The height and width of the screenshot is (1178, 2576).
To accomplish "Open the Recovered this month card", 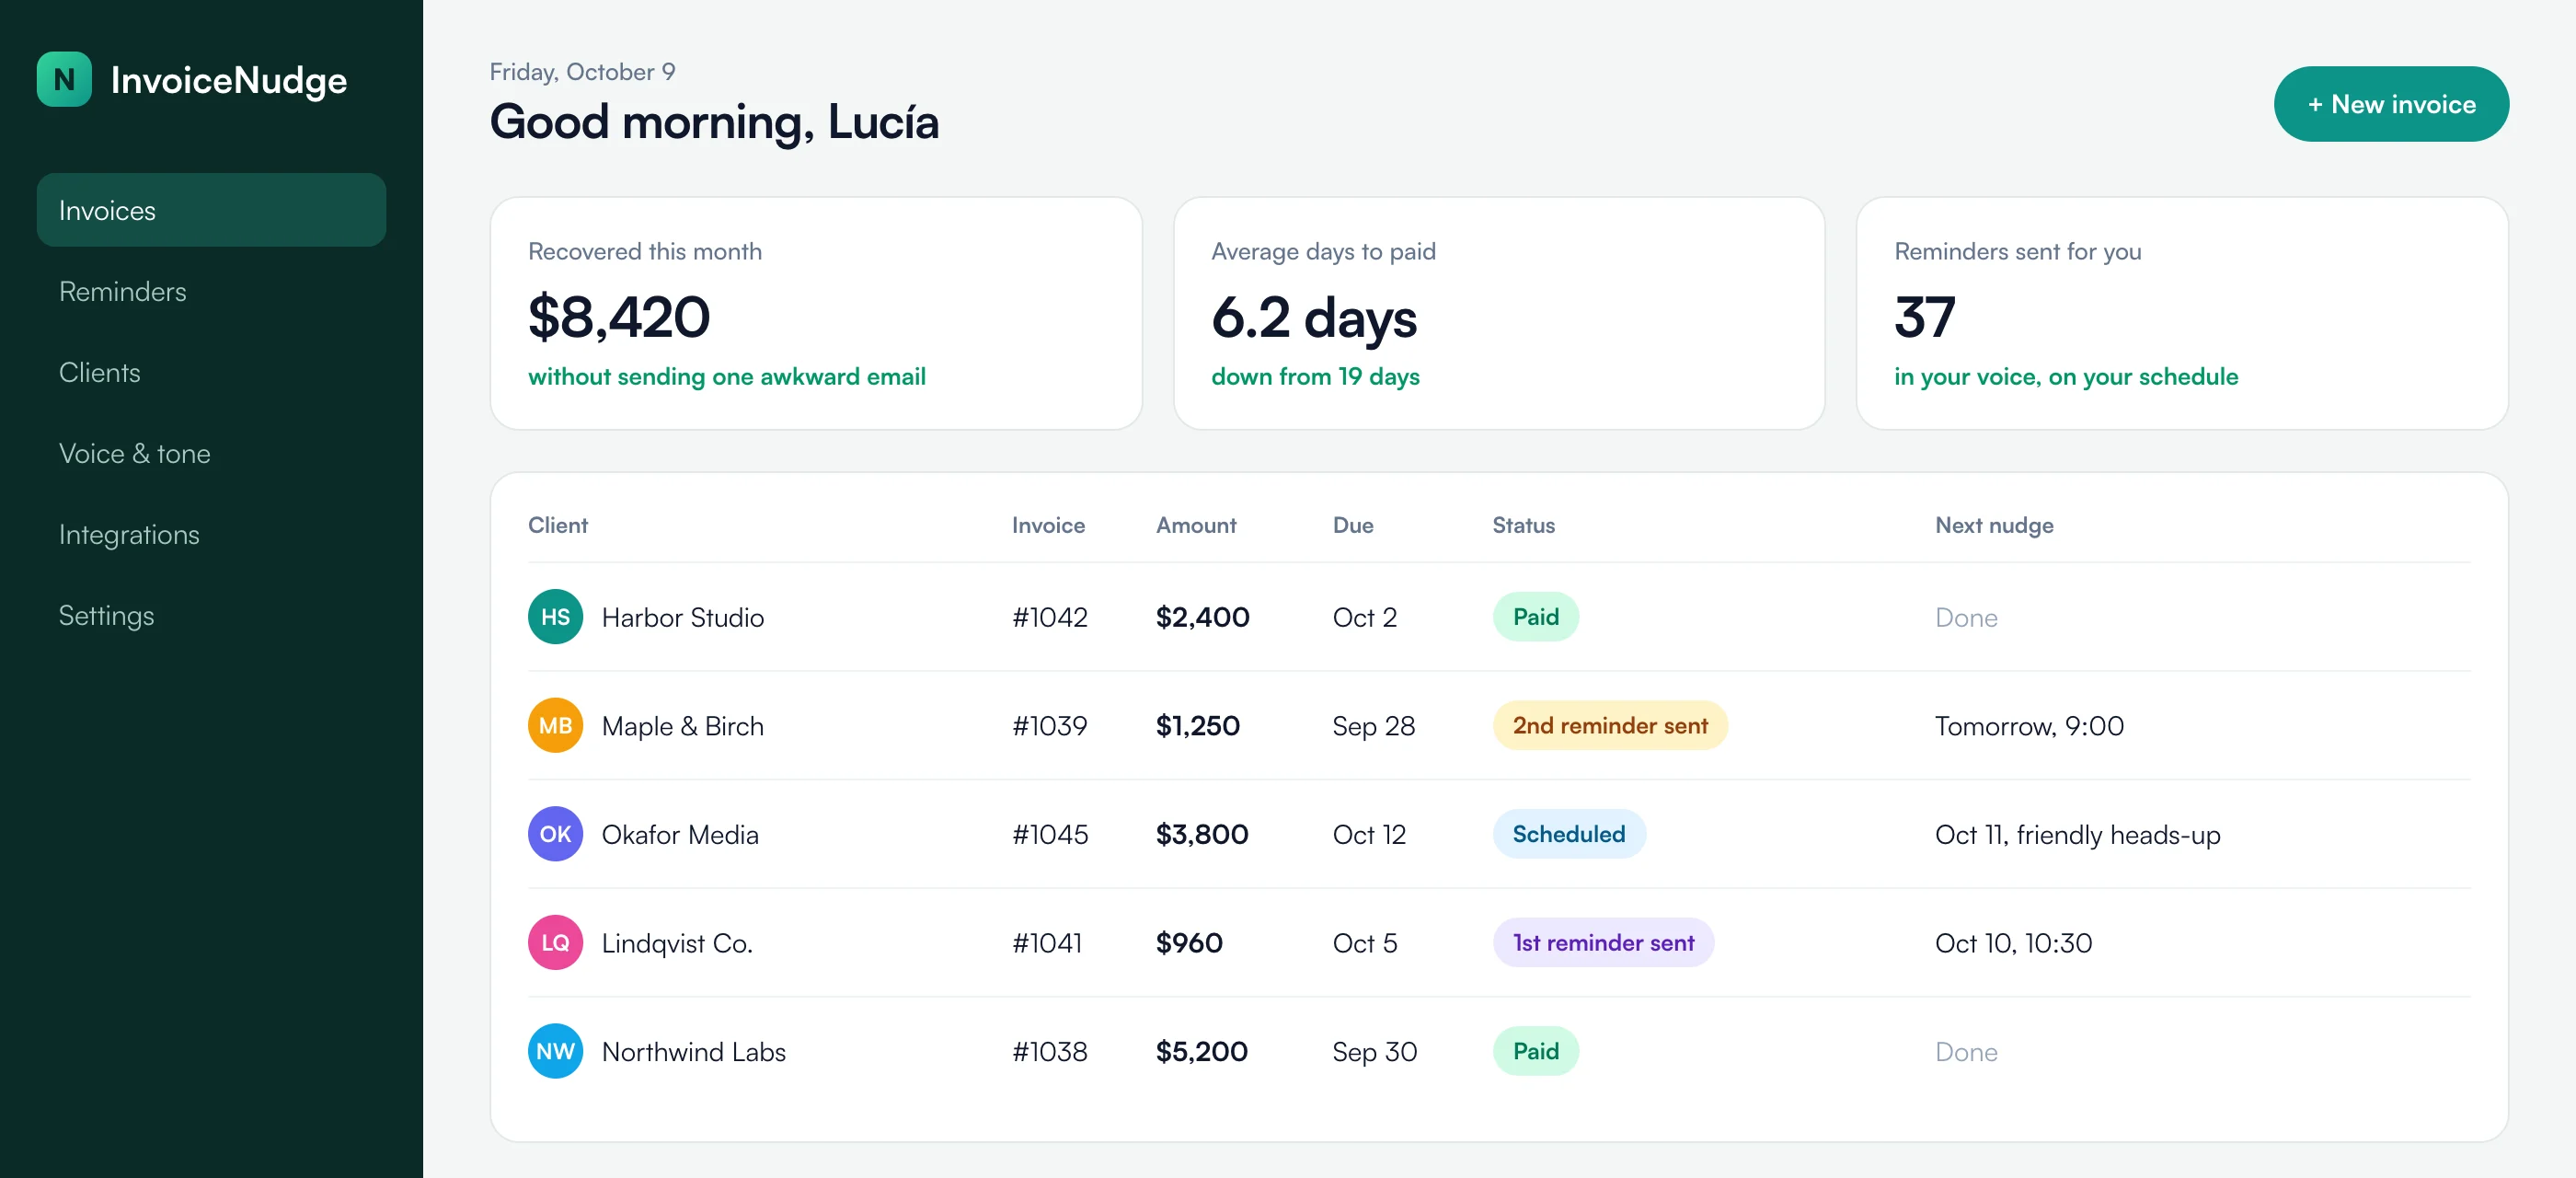I will (x=816, y=314).
